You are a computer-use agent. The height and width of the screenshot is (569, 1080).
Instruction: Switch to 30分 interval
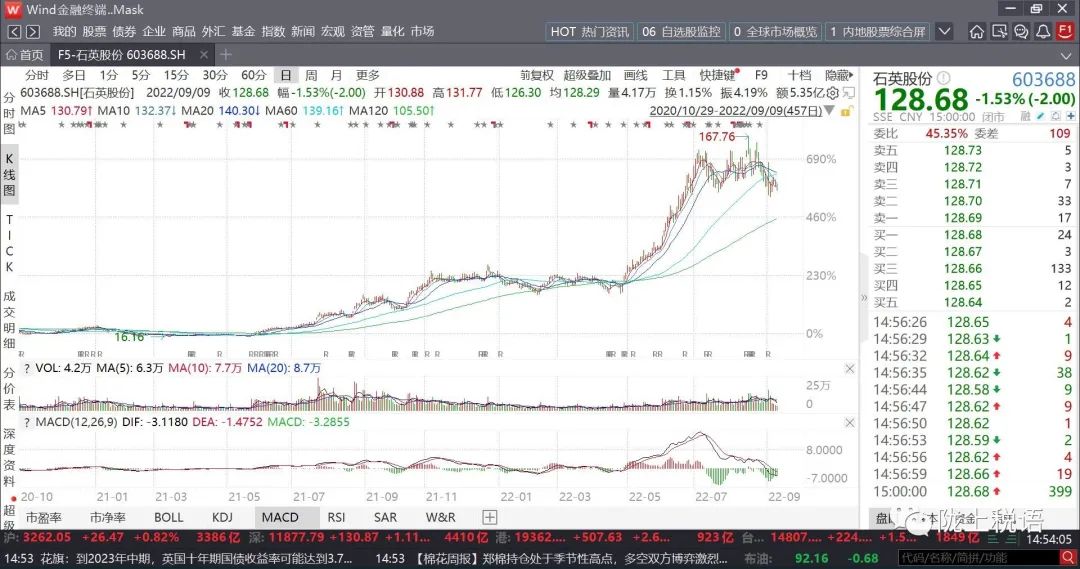pos(214,75)
